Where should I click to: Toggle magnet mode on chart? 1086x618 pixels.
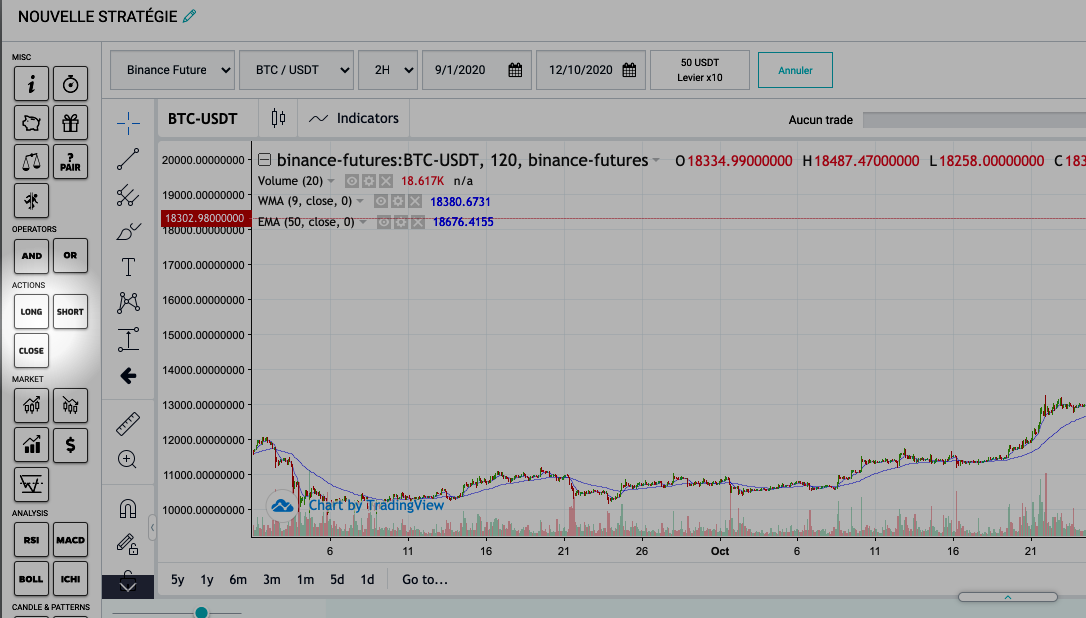coord(128,509)
